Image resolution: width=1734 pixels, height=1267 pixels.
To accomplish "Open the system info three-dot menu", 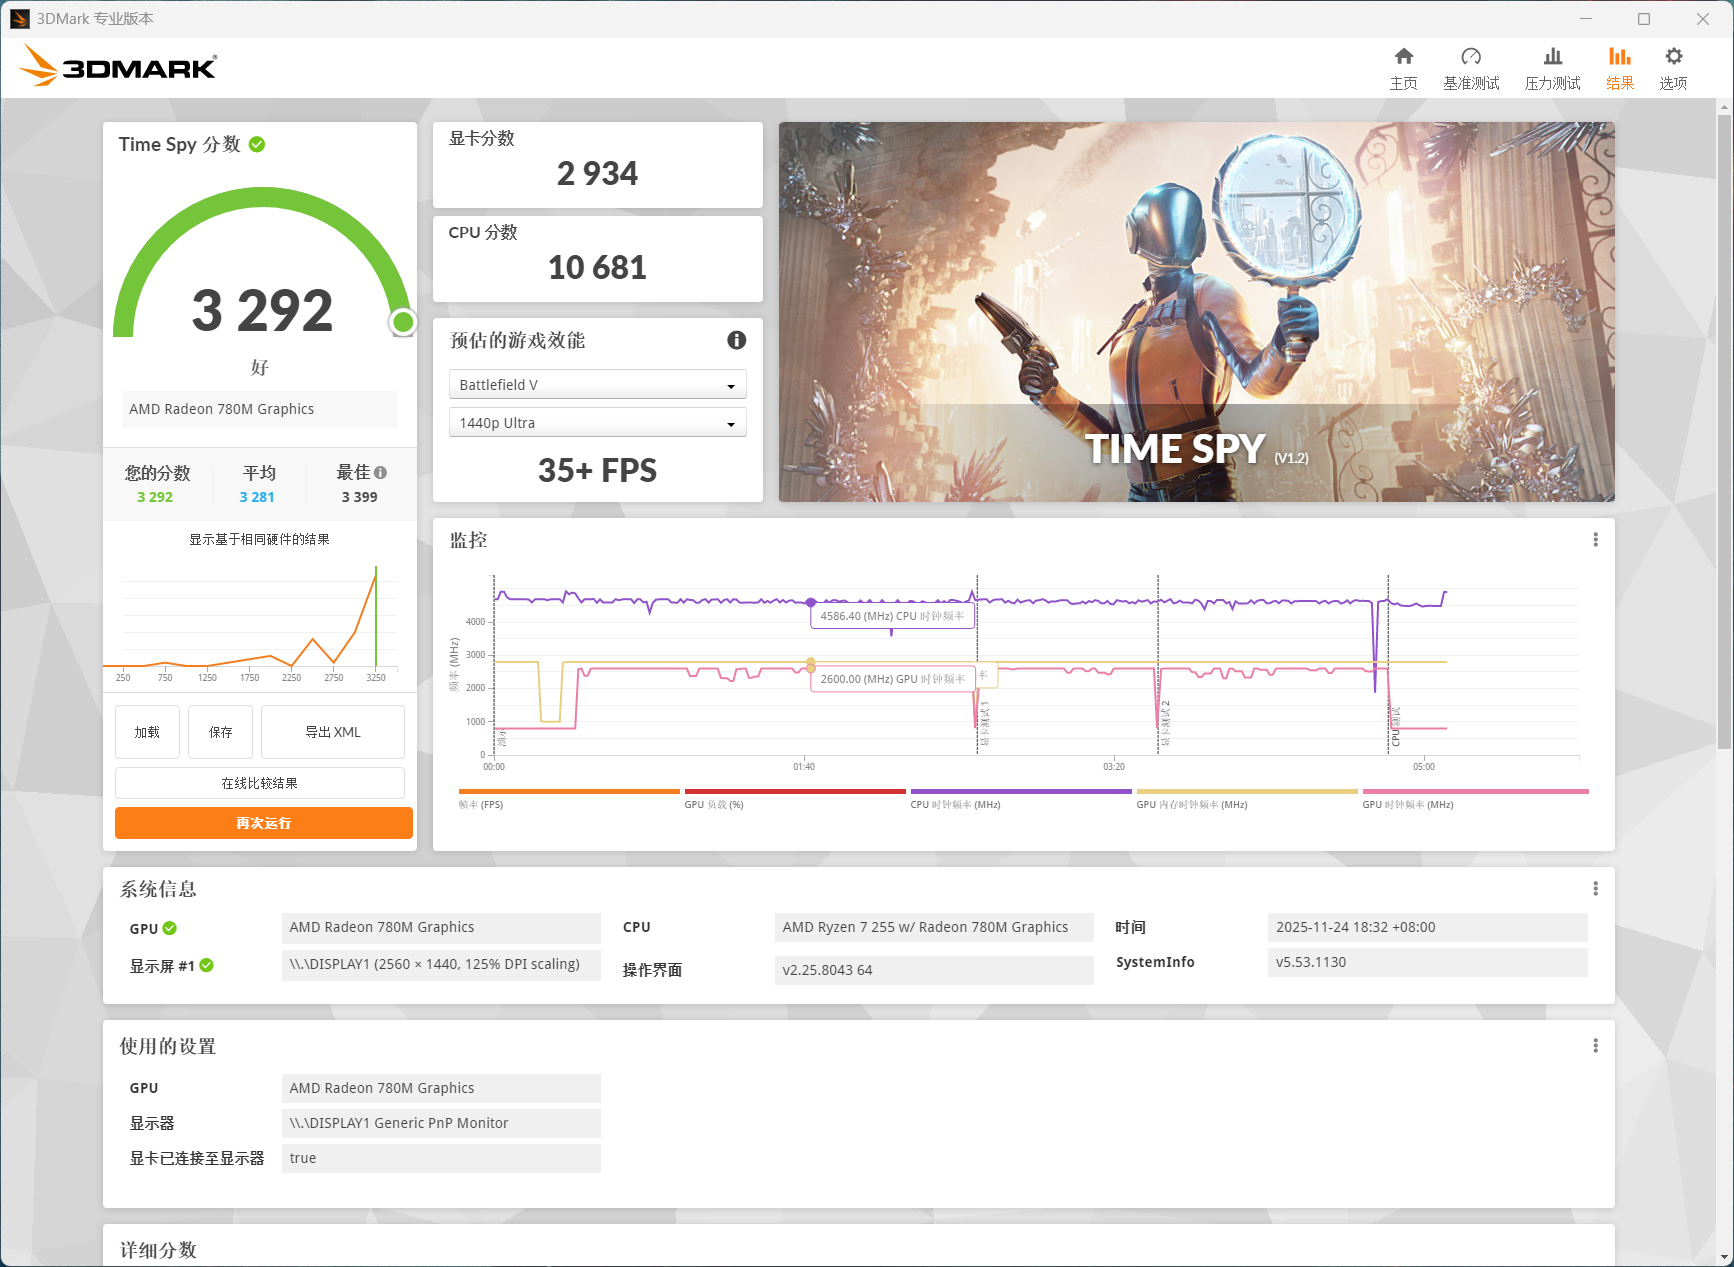I will tap(1595, 889).
